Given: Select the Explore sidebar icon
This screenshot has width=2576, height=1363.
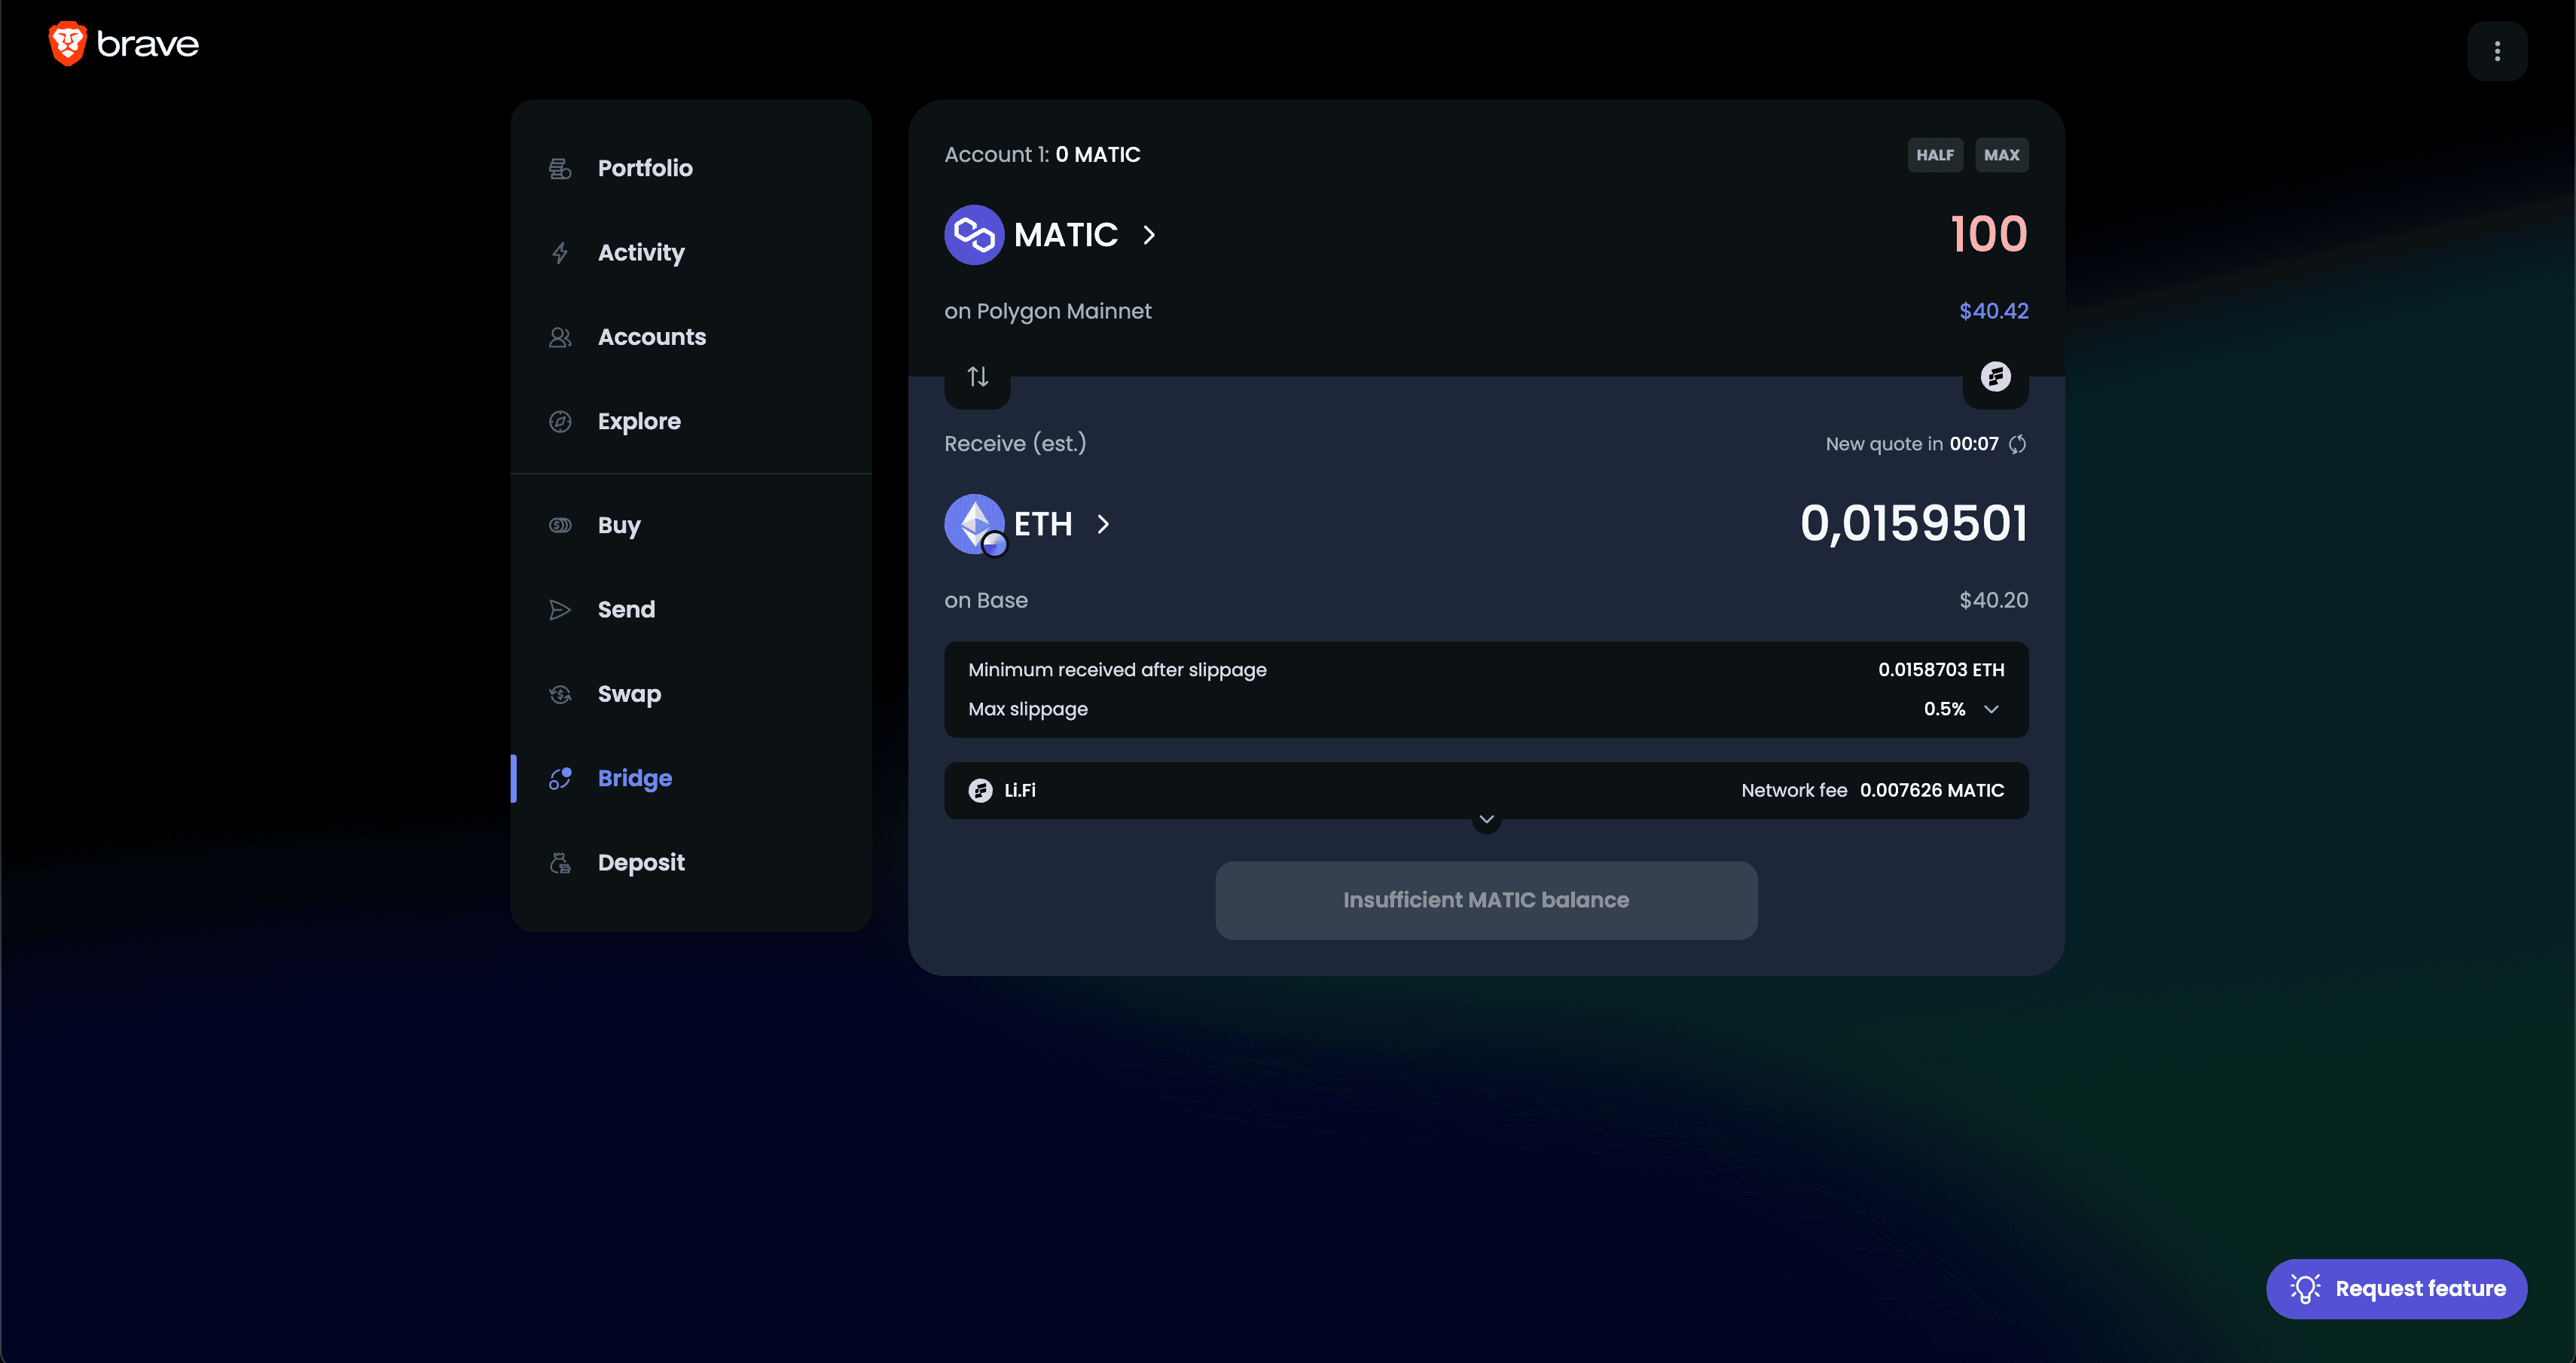Looking at the screenshot, I should pos(560,421).
